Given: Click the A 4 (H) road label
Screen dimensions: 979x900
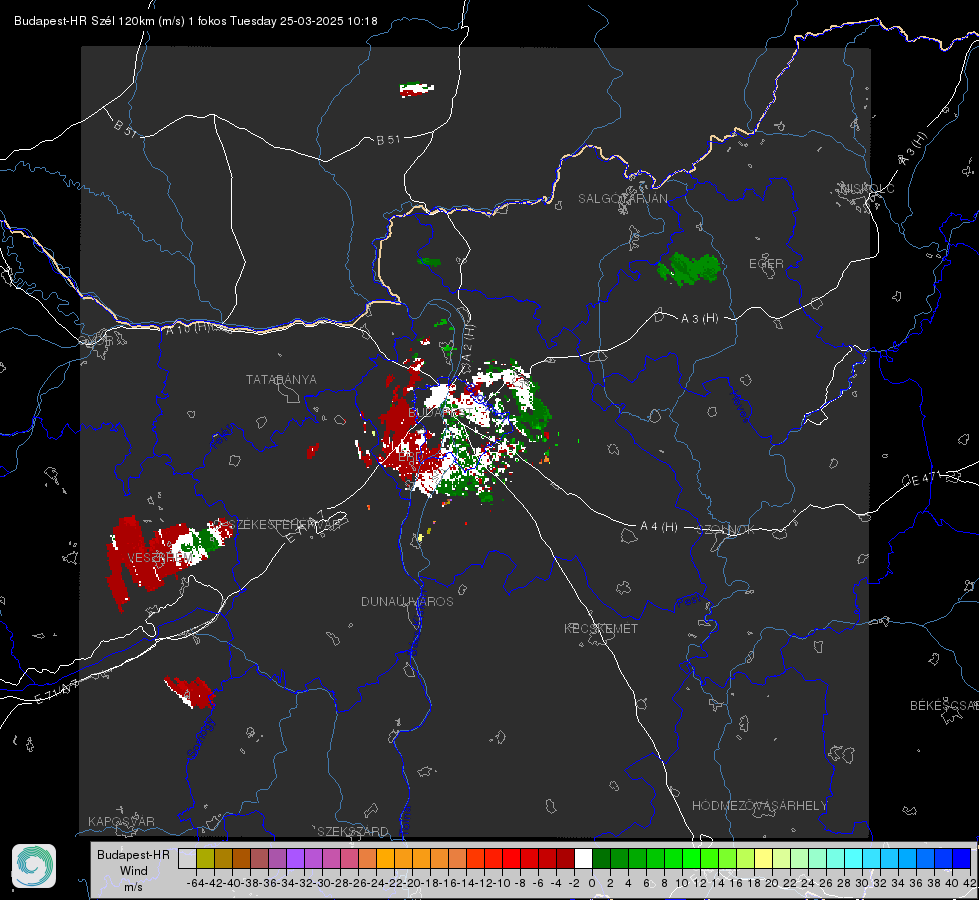Looking at the screenshot, I should point(659,527).
